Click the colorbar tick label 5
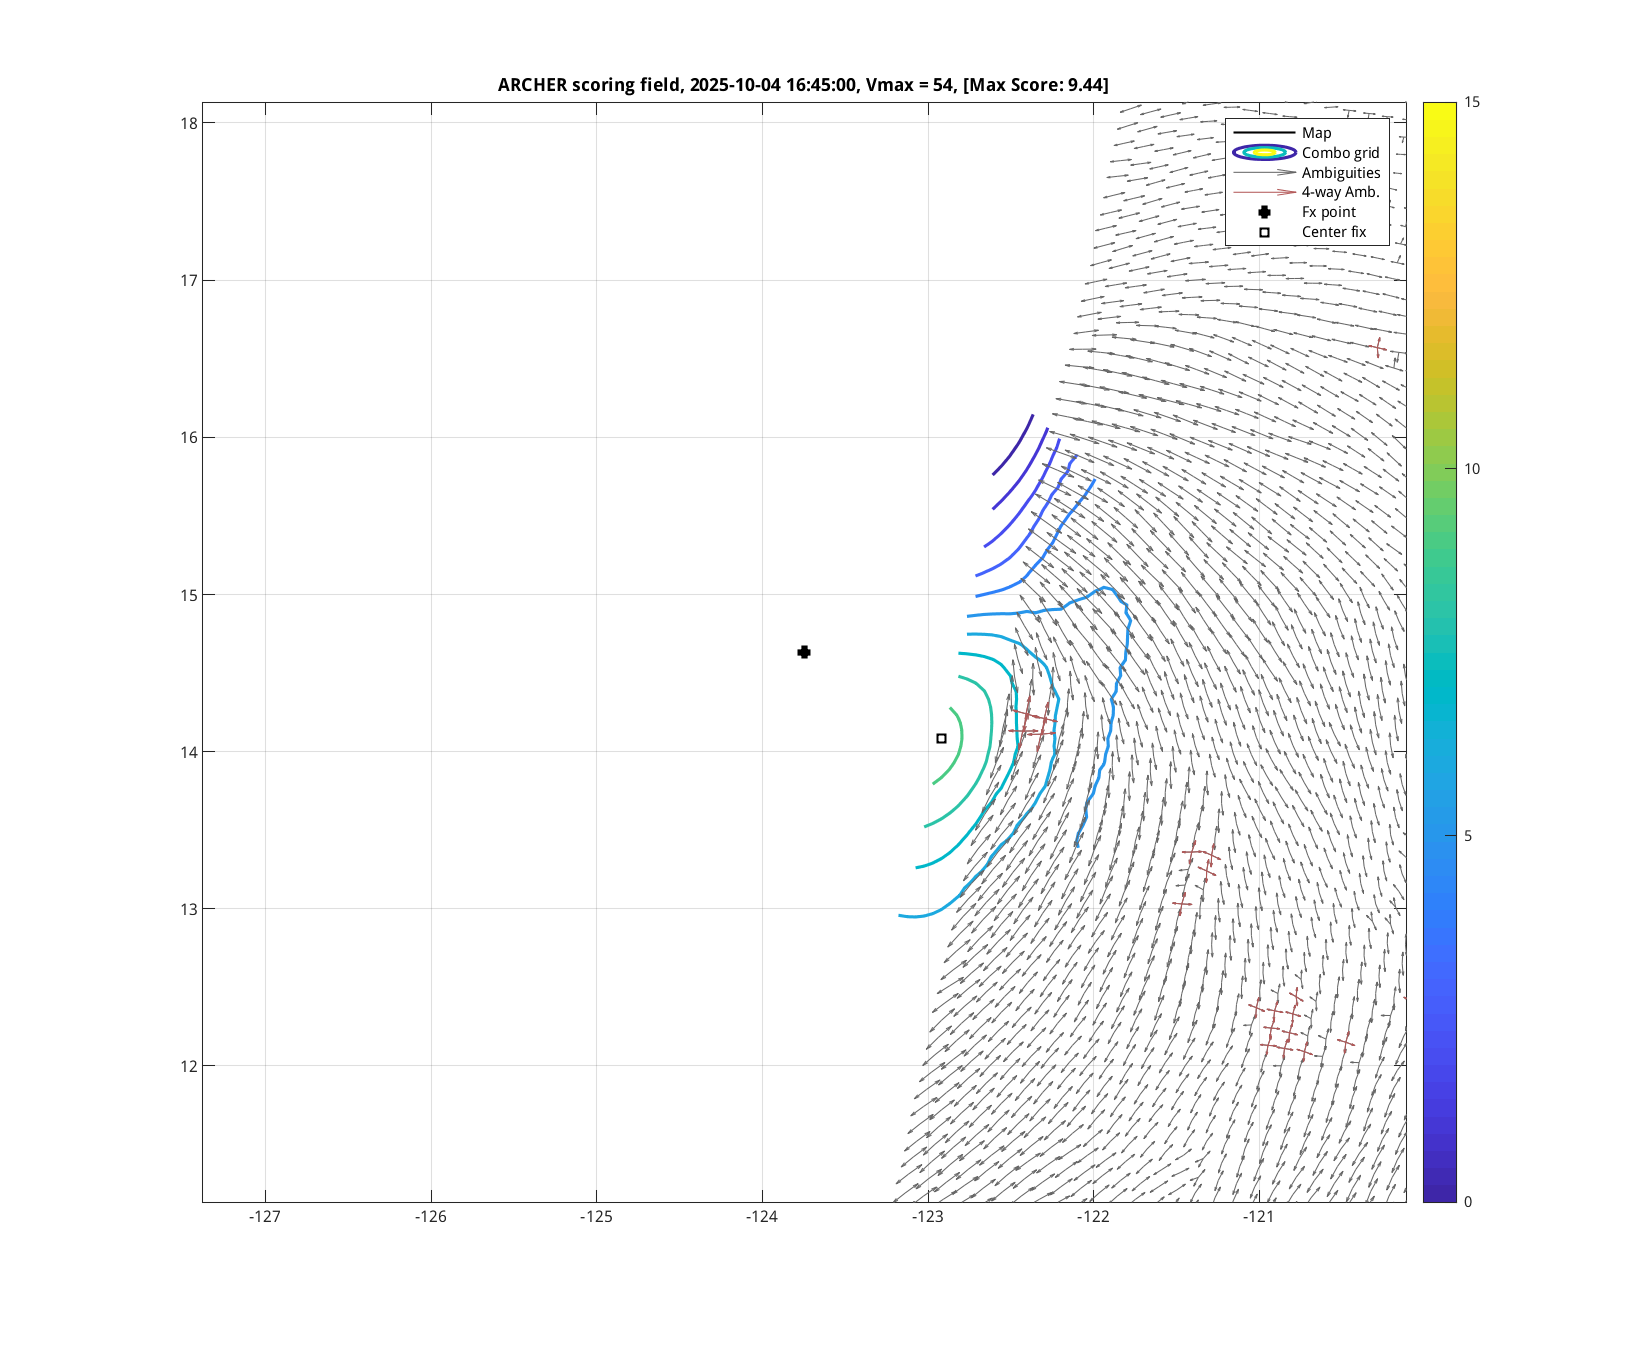This screenshot has height=1350, width=1646. (1468, 836)
